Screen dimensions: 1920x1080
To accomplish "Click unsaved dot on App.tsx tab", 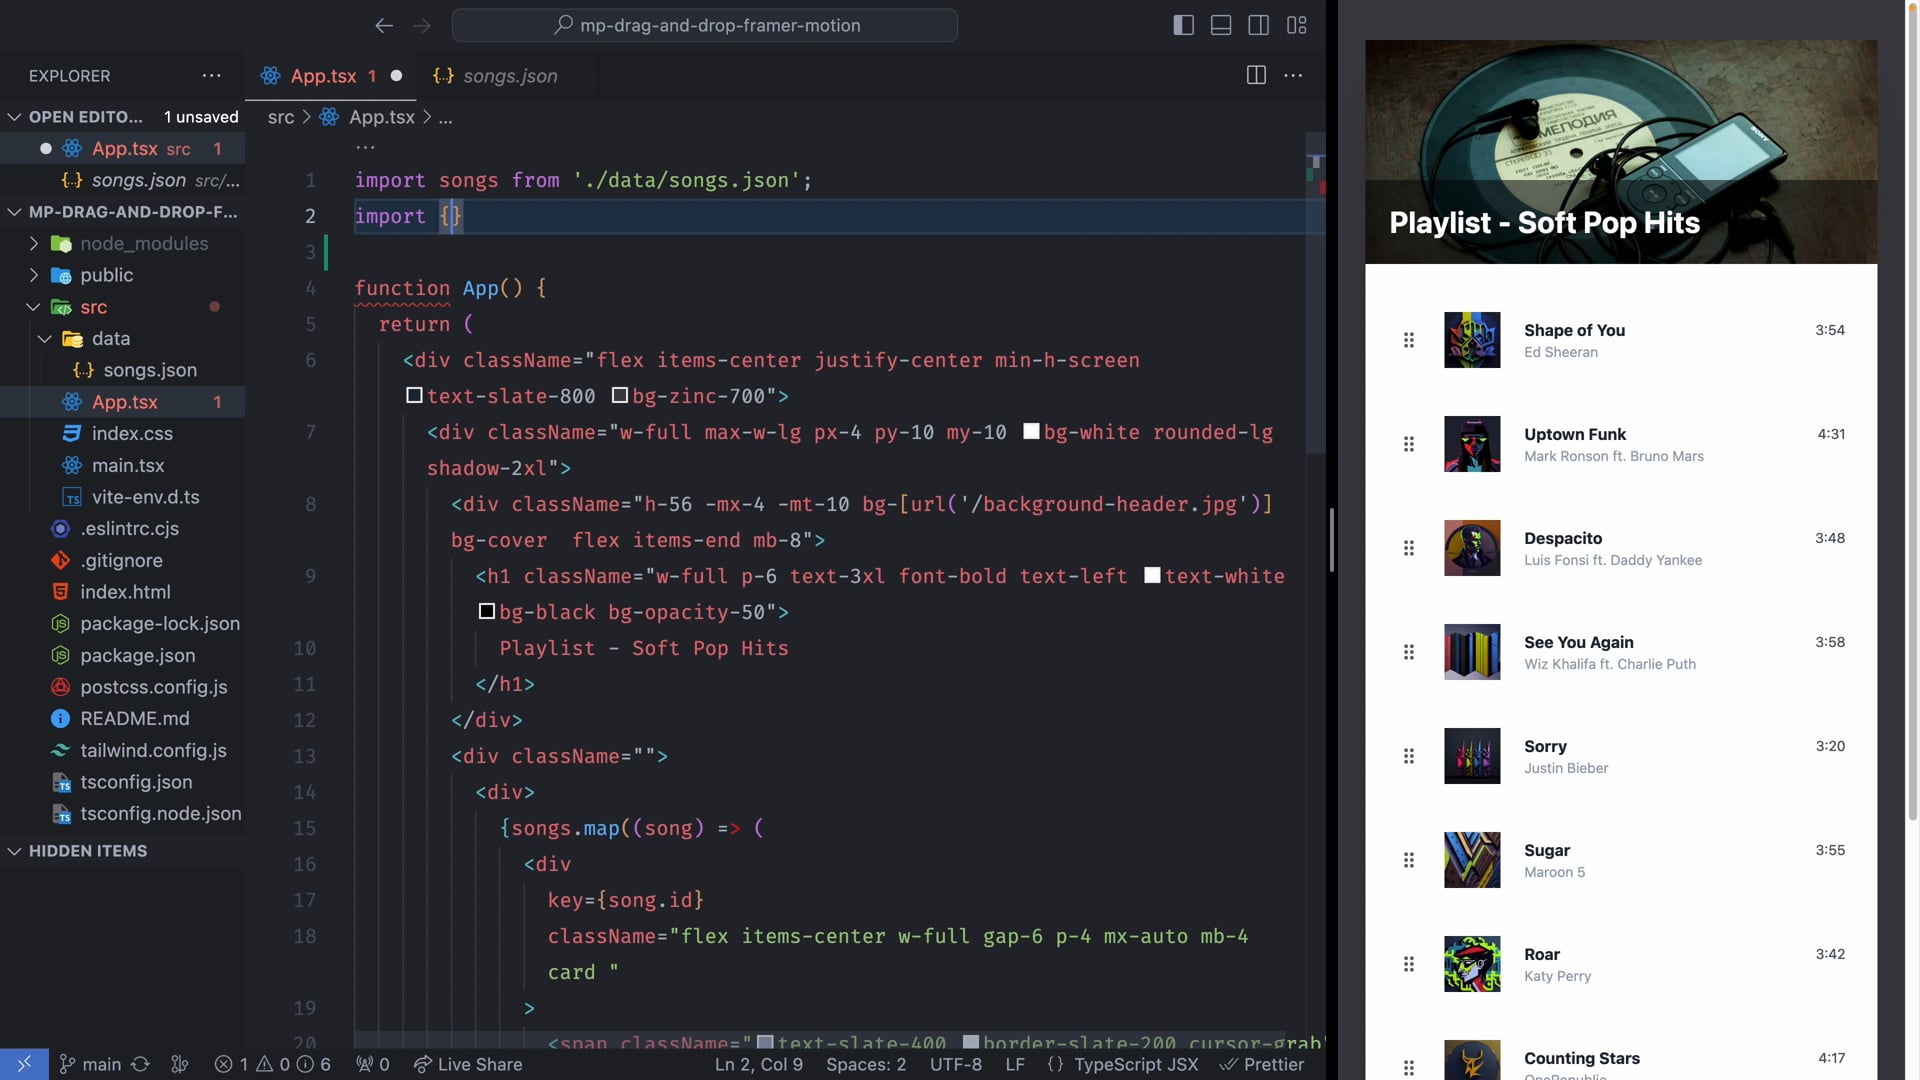I will [397, 76].
